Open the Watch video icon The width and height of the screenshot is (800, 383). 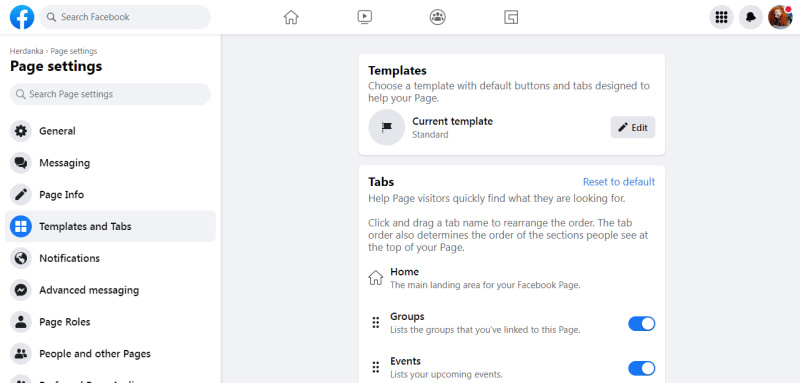pyautogui.click(x=364, y=17)
